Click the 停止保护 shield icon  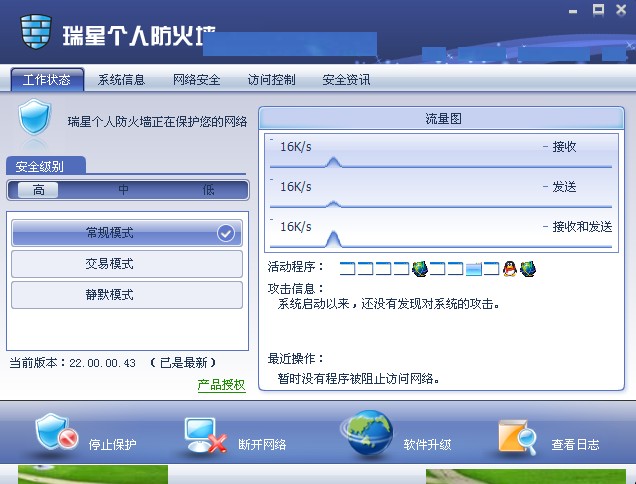pos(56,433)
